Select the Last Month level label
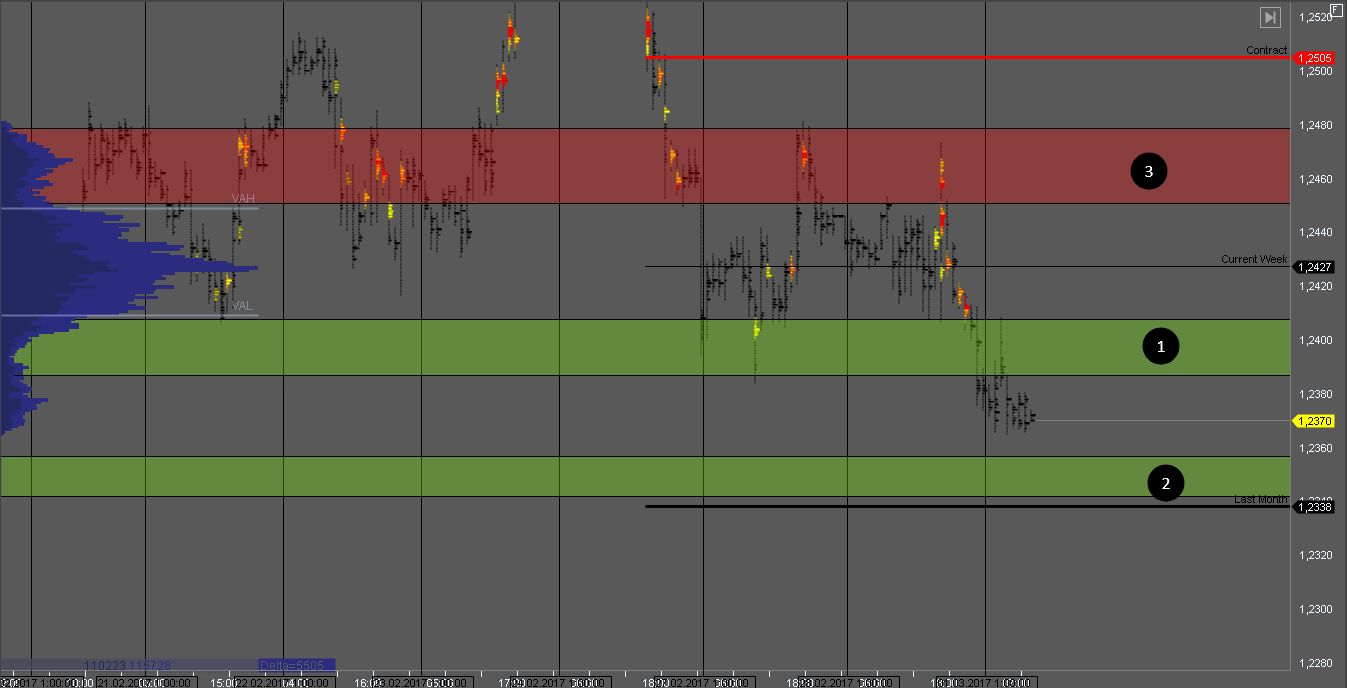This screenshot has height=688, width=1347. [x=1260, y=499]
